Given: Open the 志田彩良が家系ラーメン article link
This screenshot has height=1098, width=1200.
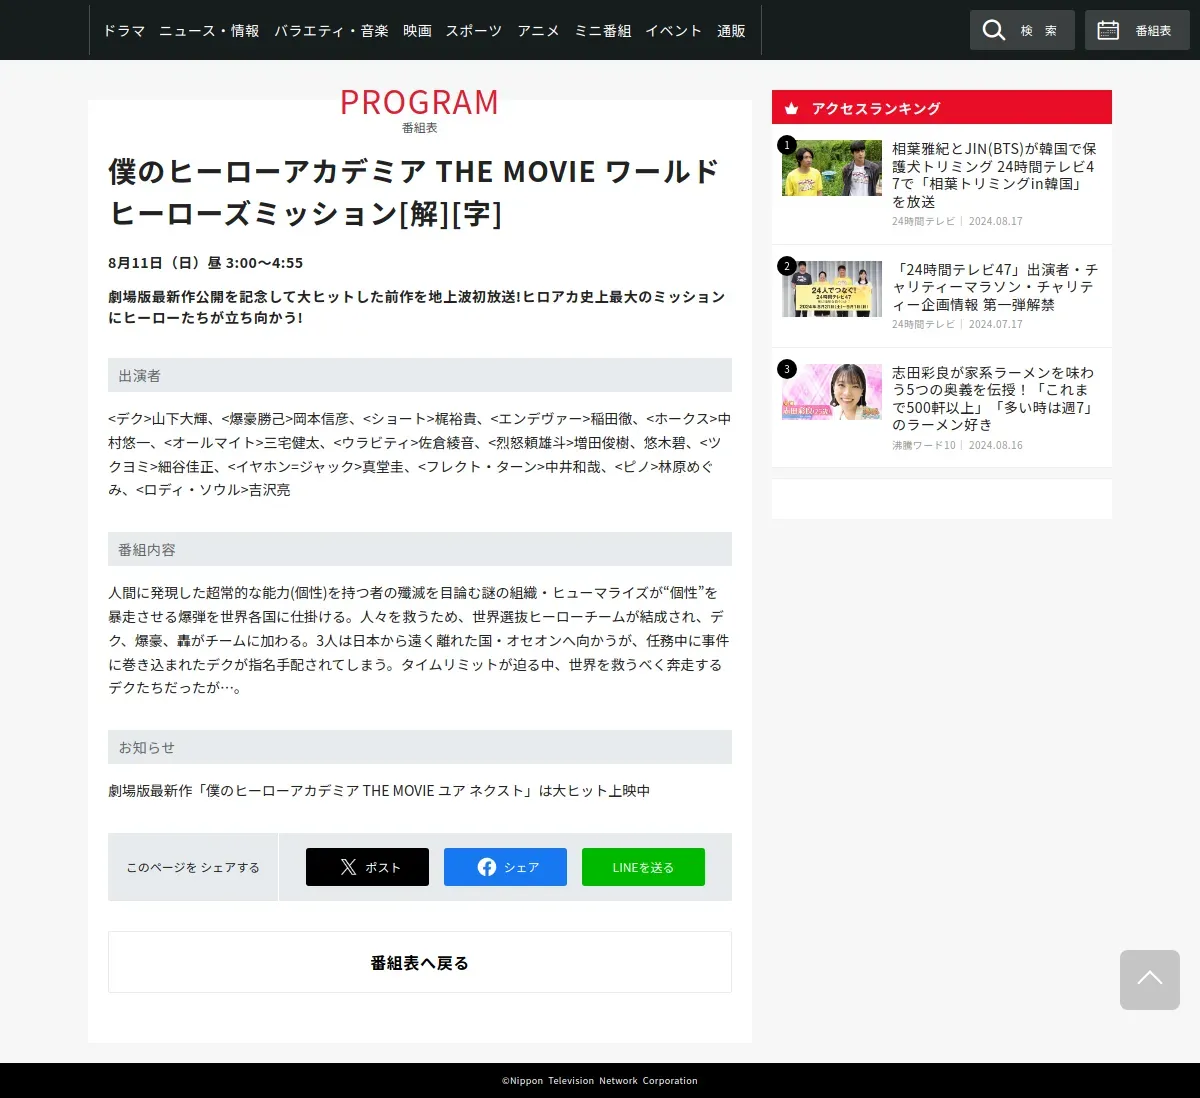Looking at the screenshot, I should pos(994,398).
